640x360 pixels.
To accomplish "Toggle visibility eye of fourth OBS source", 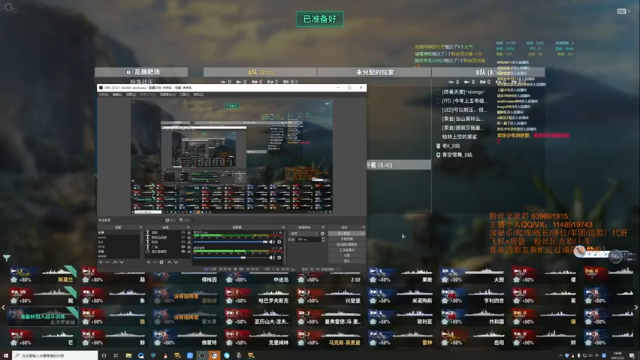I will pos(183,247).
